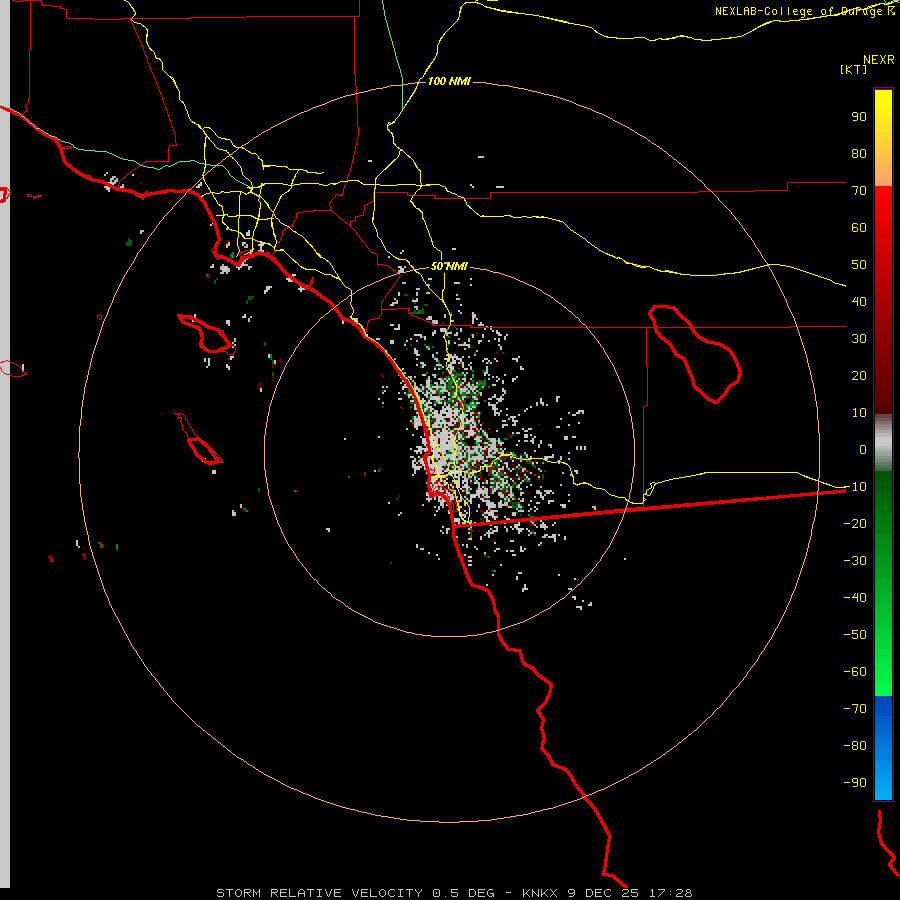Image resolution: width=900 pixels, height=900 pixels.
Task: Click the 60 value on the velocity scale
Action: tap(859, 227)
